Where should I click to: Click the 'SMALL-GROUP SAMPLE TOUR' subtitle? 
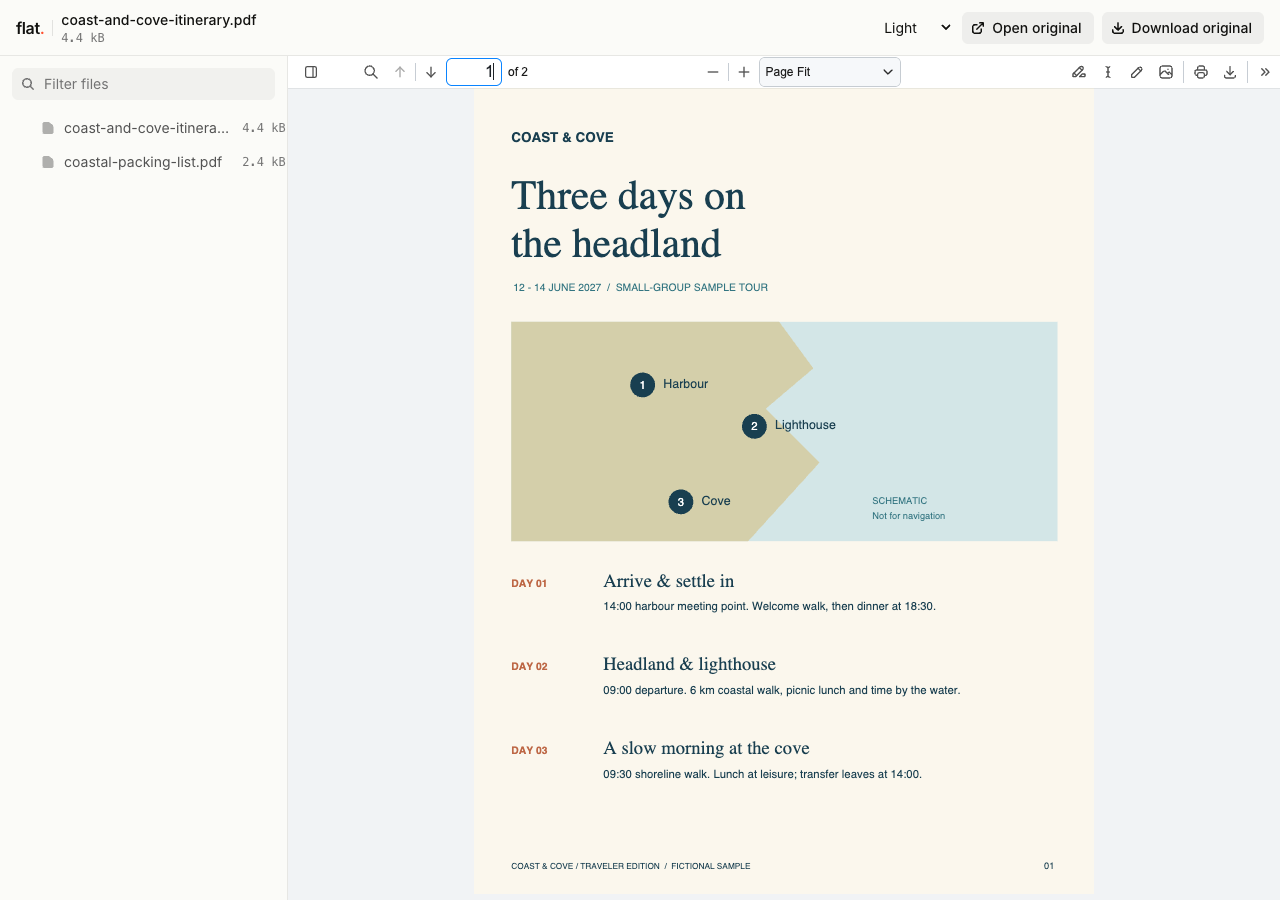click(692, 287)
